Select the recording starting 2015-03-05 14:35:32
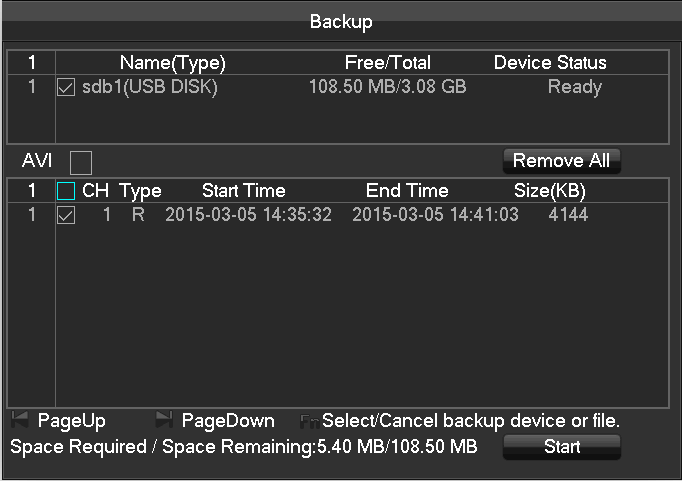This screenshot has width=682, height=481. point(338,215)
